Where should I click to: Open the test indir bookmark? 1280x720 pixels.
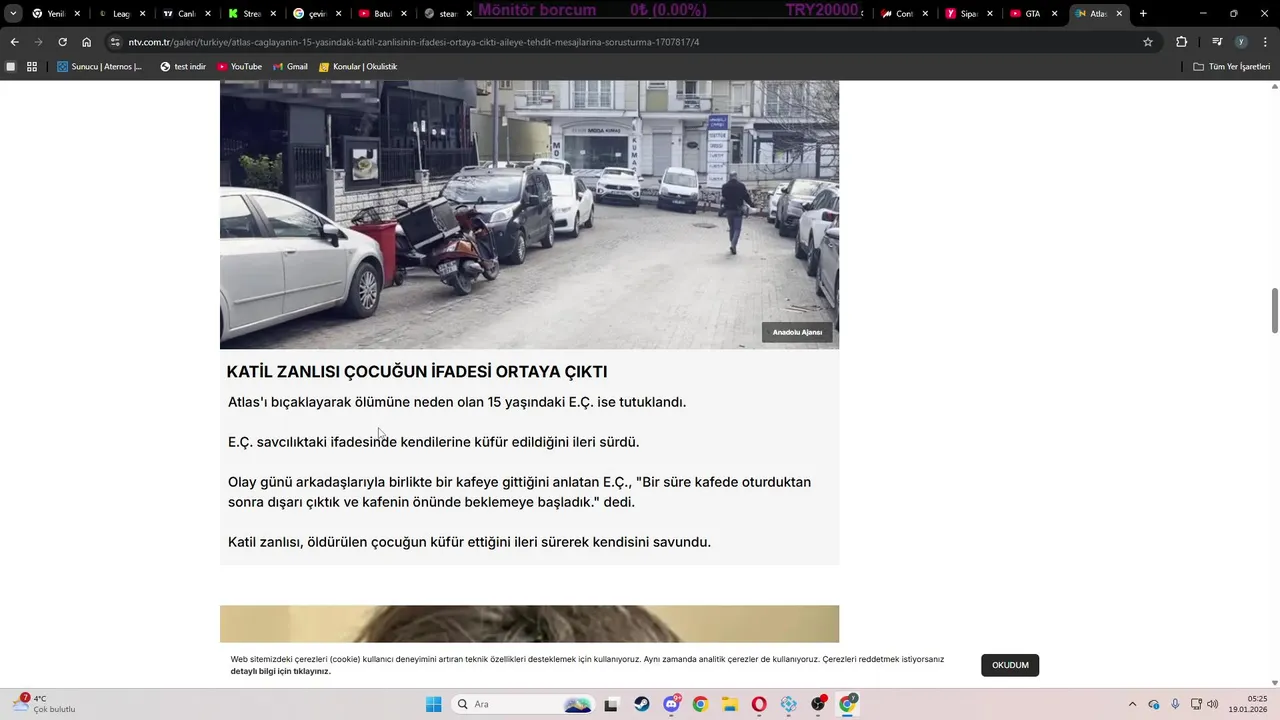tap(183, 67)
